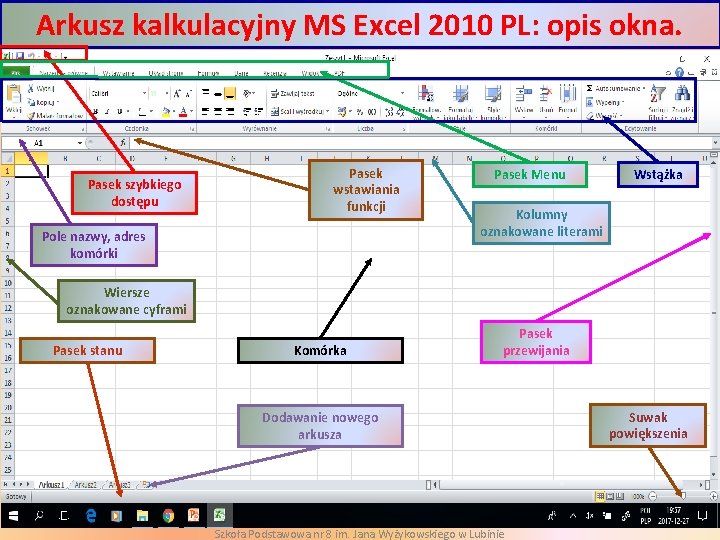Click Autosumowanie sigma button
The height and width of the screenshot is (540, 720).
[x=615, y=88]
